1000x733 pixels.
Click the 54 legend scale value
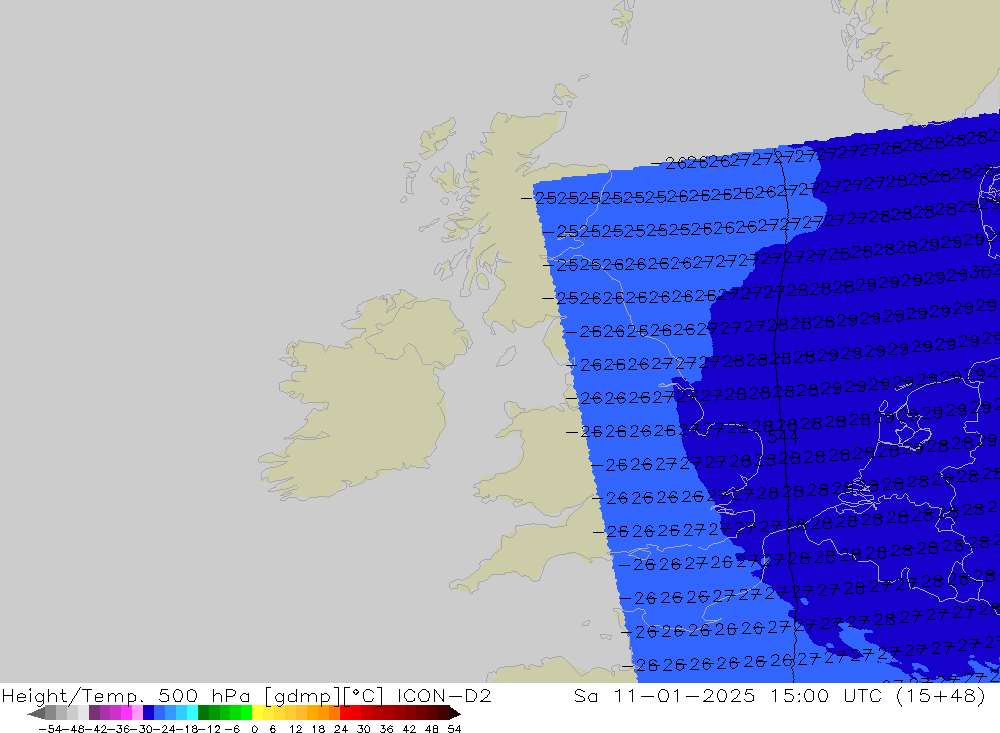[x=454, y=729]
